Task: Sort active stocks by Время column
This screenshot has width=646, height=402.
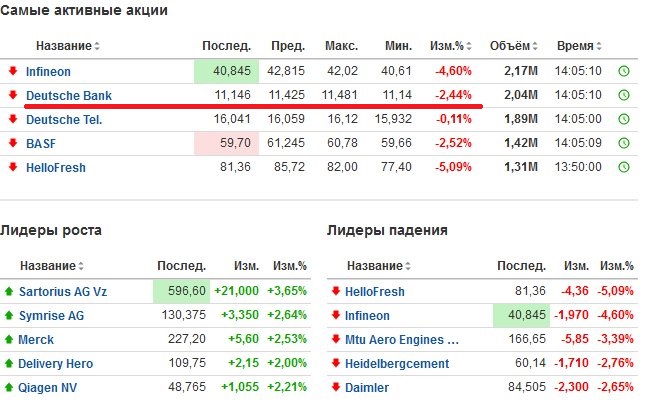Action: click(x=579, y=46)
